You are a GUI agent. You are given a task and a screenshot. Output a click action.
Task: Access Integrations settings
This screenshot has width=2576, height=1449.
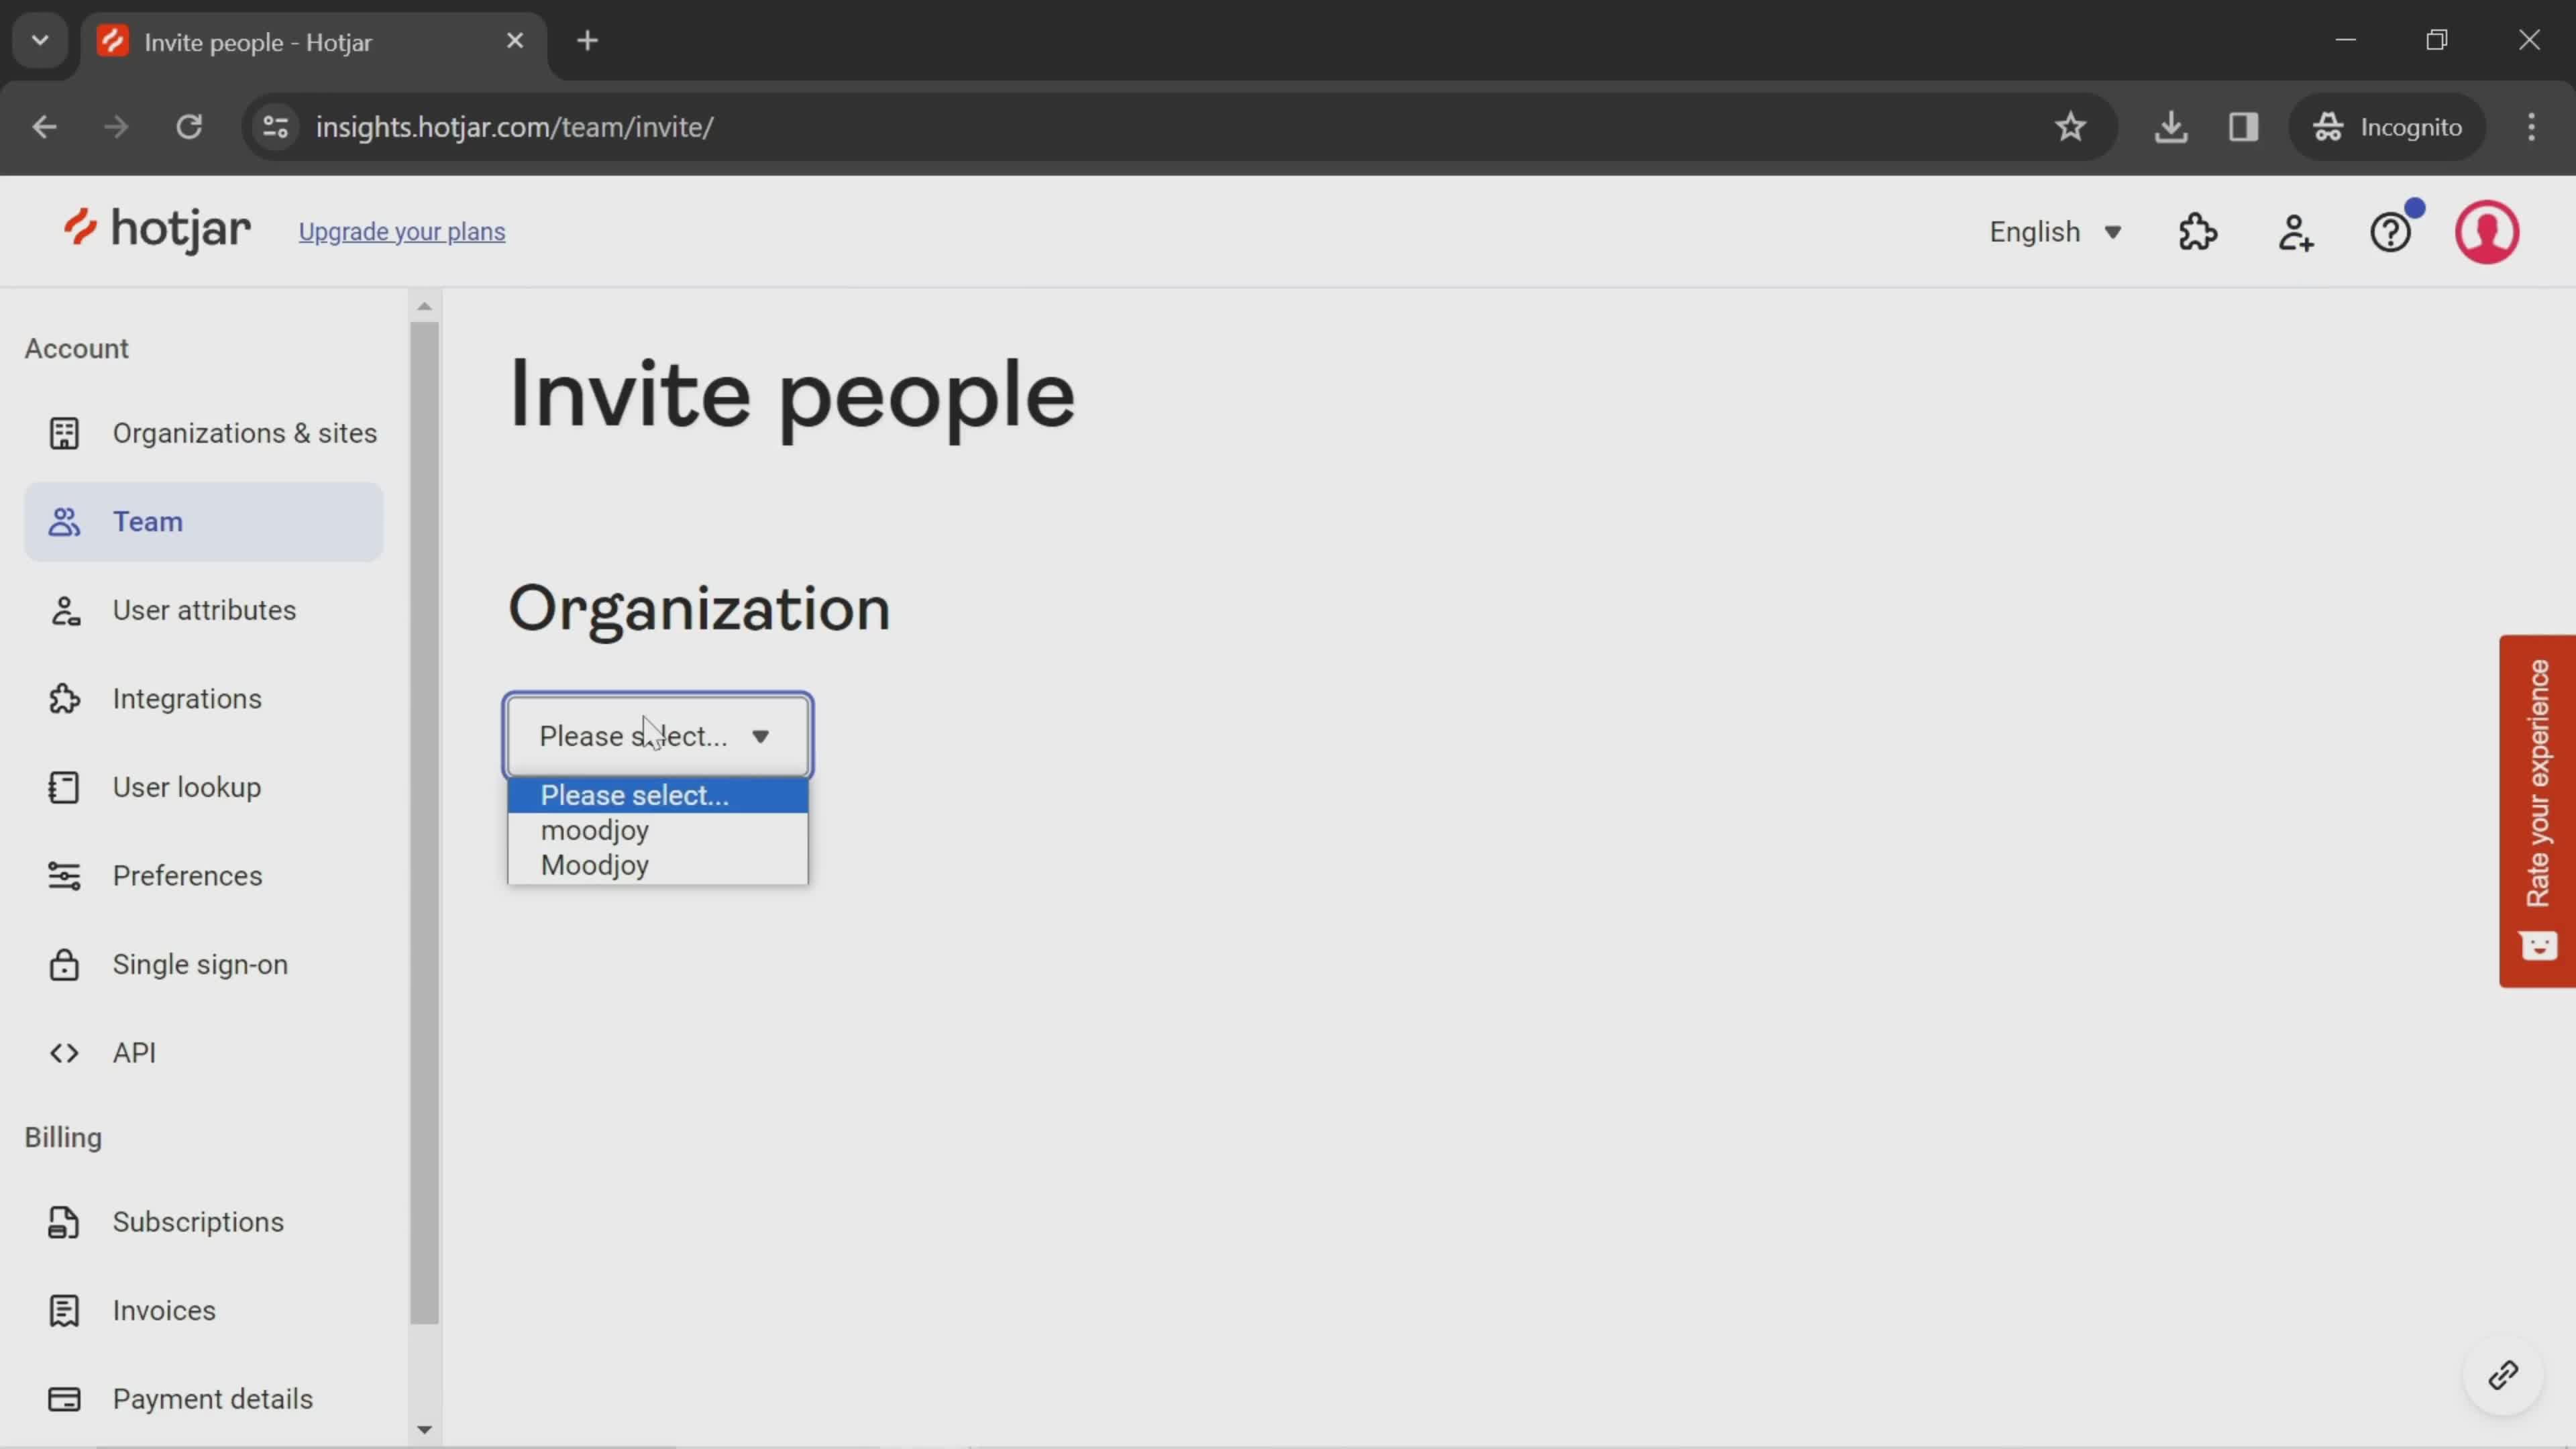(x=186, y=697)
